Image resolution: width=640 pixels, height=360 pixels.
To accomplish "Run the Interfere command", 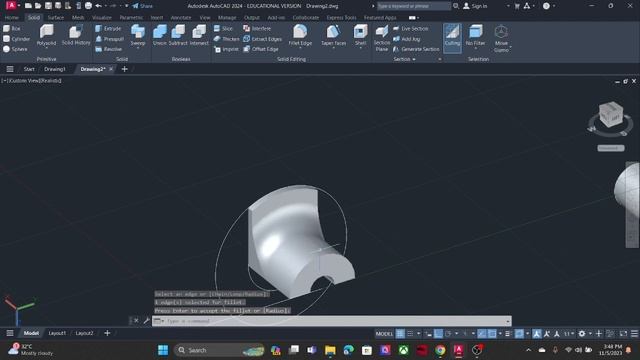I will click(257, 29).
